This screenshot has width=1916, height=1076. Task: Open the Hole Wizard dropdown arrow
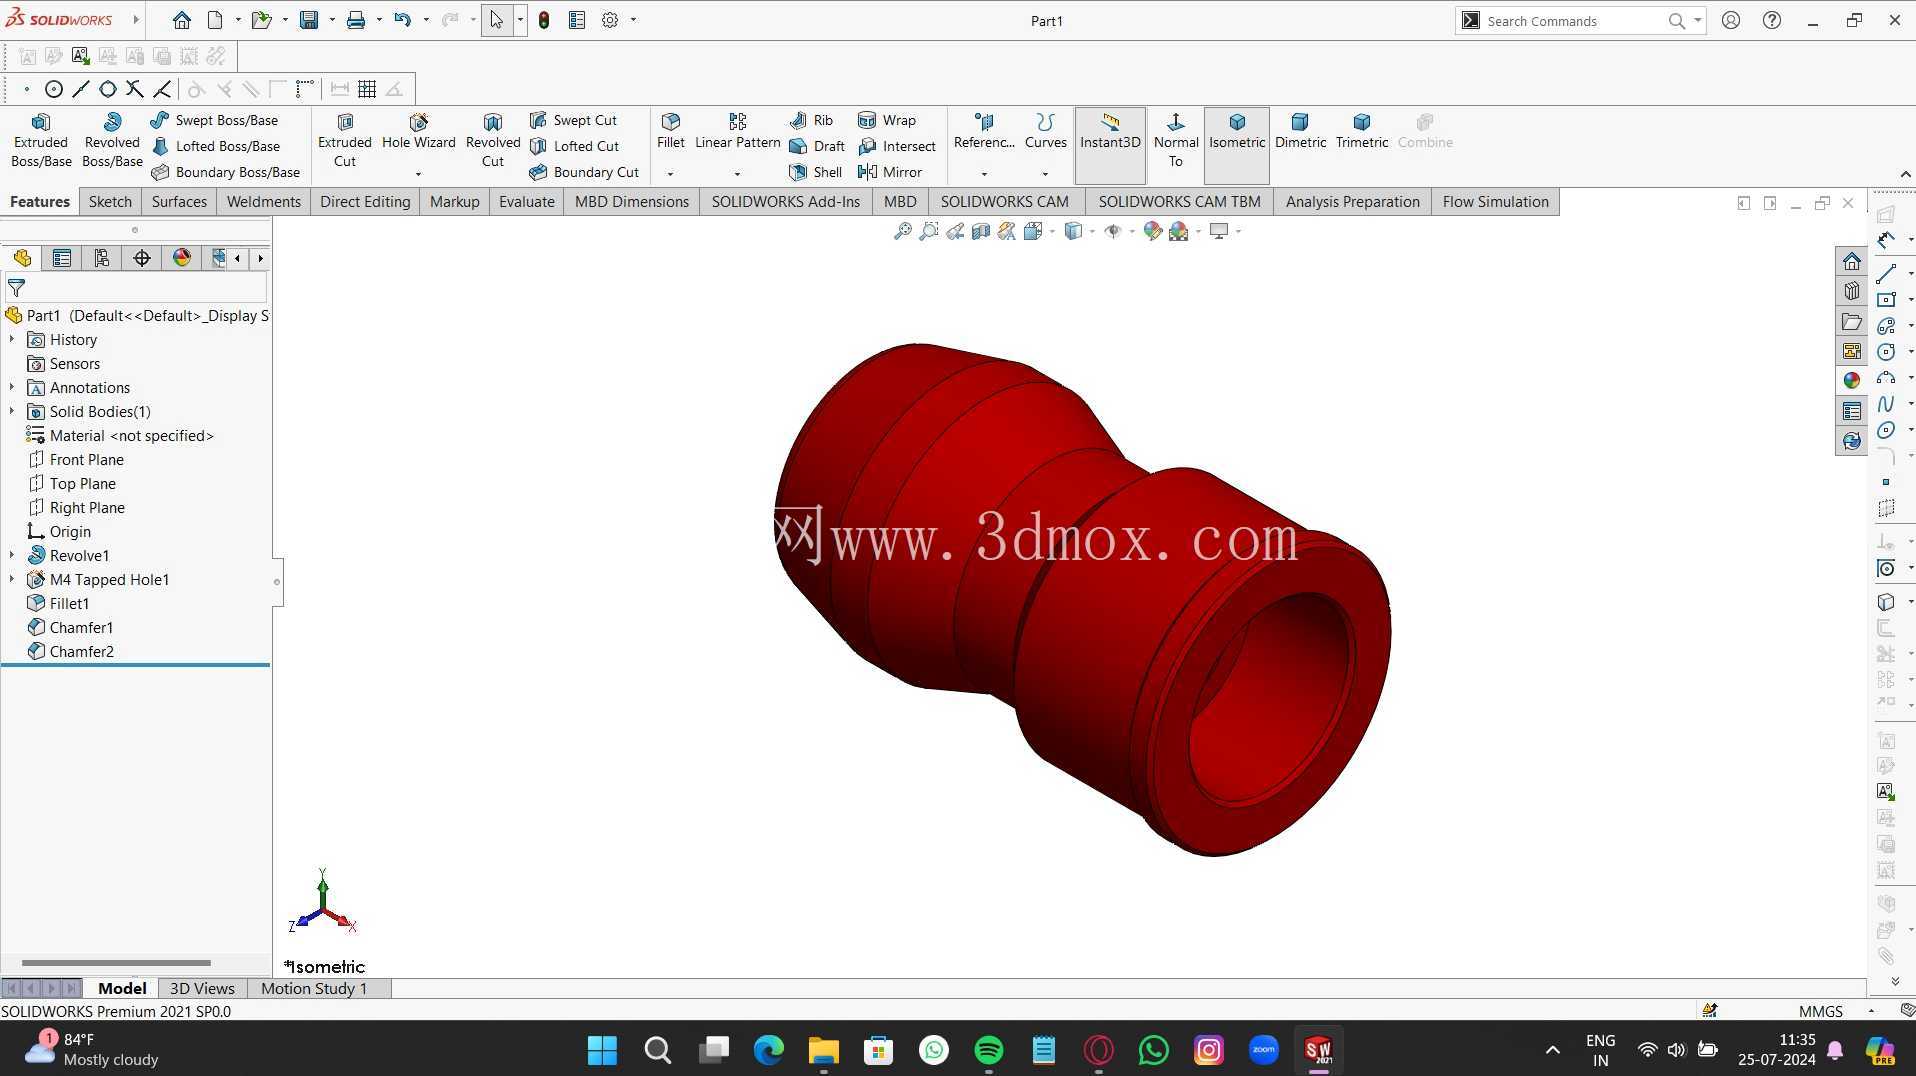click(418, 174)
